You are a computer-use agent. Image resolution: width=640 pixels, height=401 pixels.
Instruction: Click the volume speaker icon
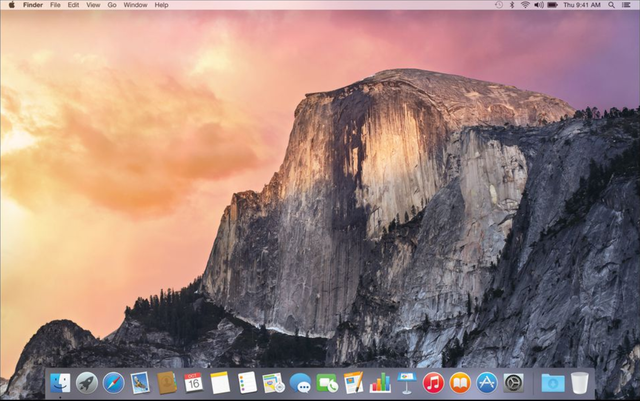539,5
